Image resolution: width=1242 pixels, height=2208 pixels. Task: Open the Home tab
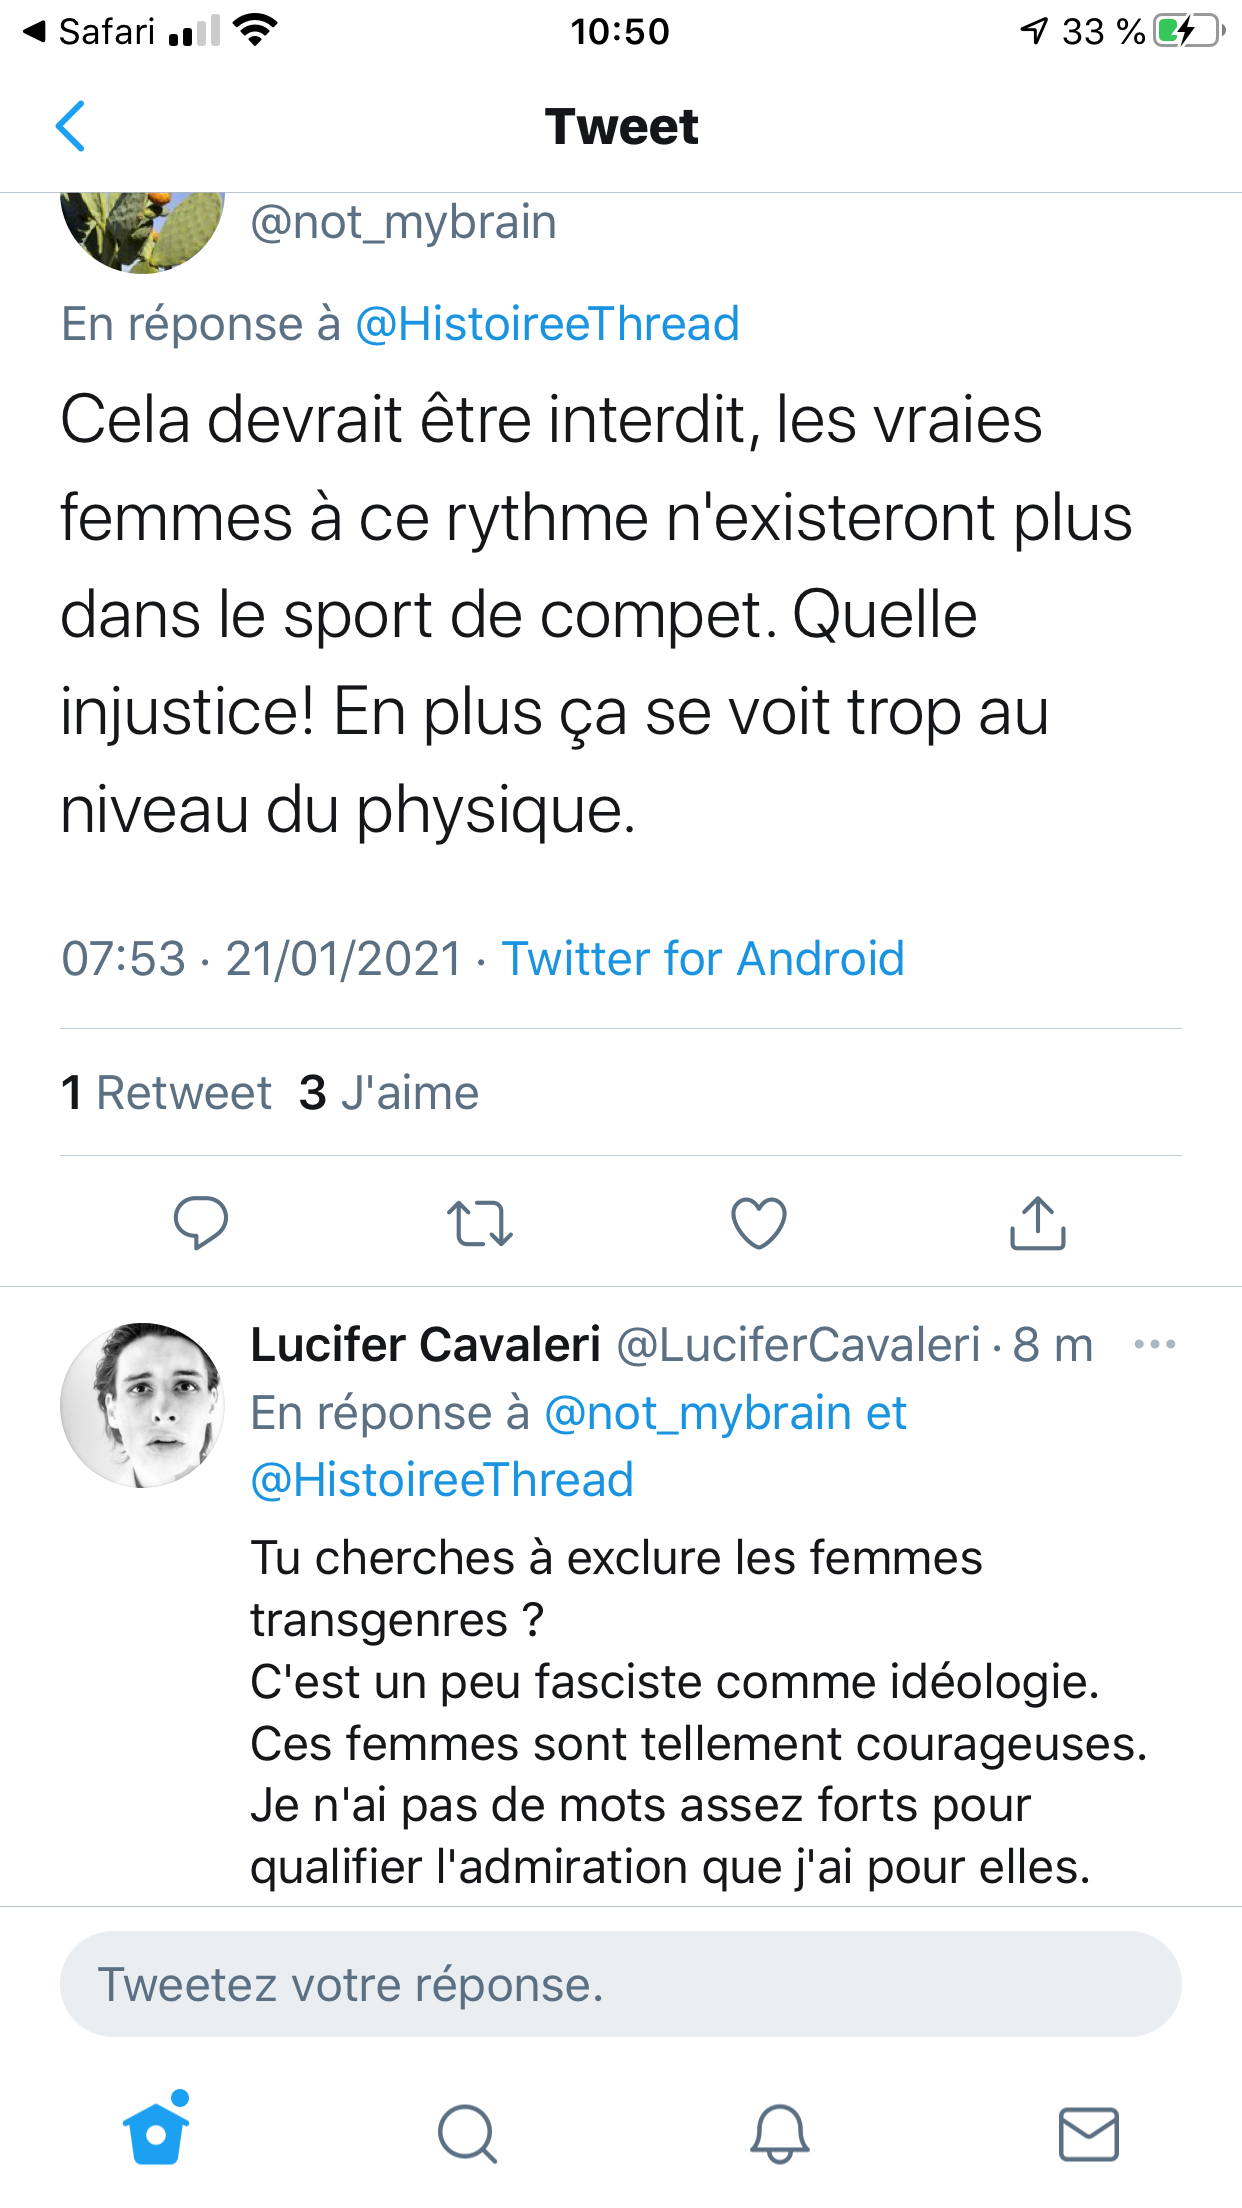[157, 2132]
